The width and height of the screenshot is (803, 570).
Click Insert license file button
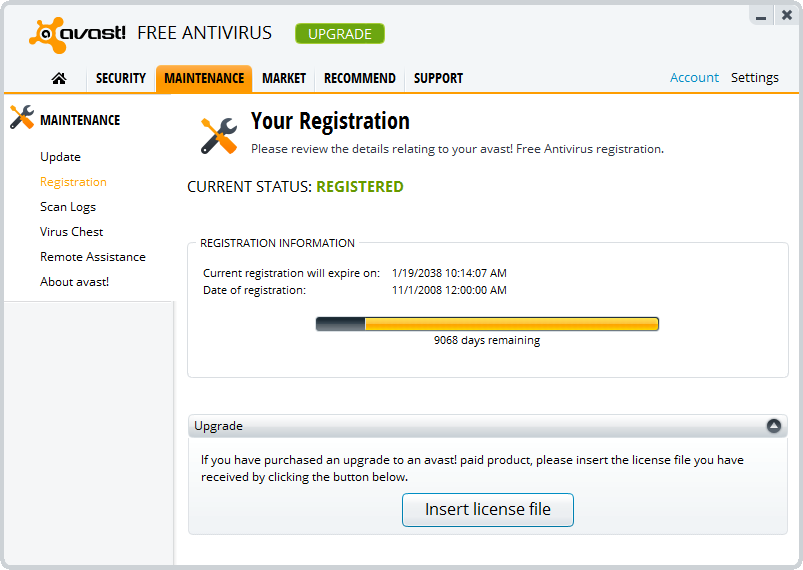tap(488, 510)
